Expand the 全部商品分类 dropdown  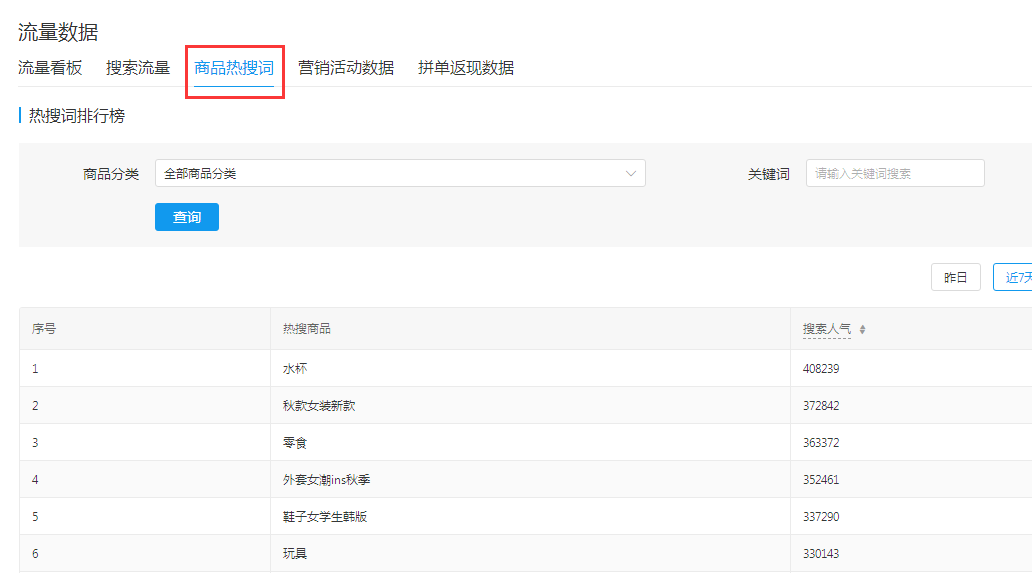[400, 174]
